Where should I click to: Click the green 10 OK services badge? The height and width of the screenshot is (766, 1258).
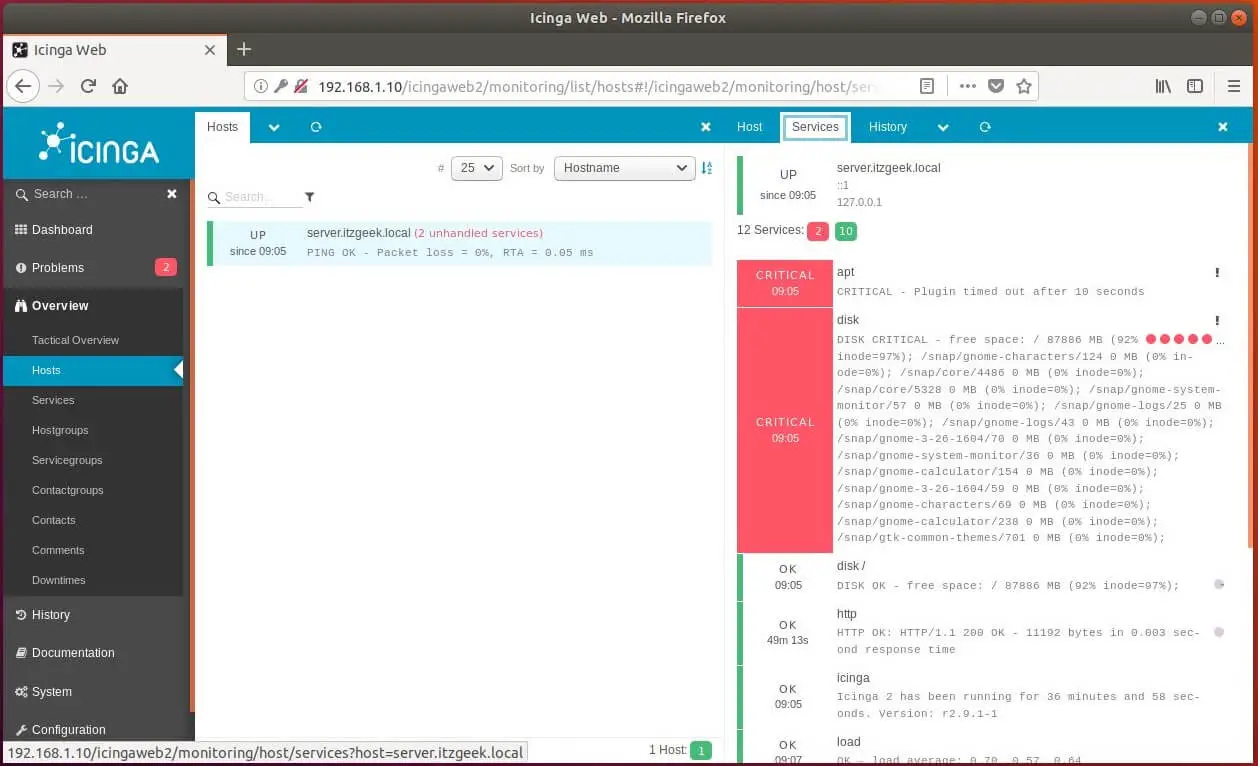846,231
